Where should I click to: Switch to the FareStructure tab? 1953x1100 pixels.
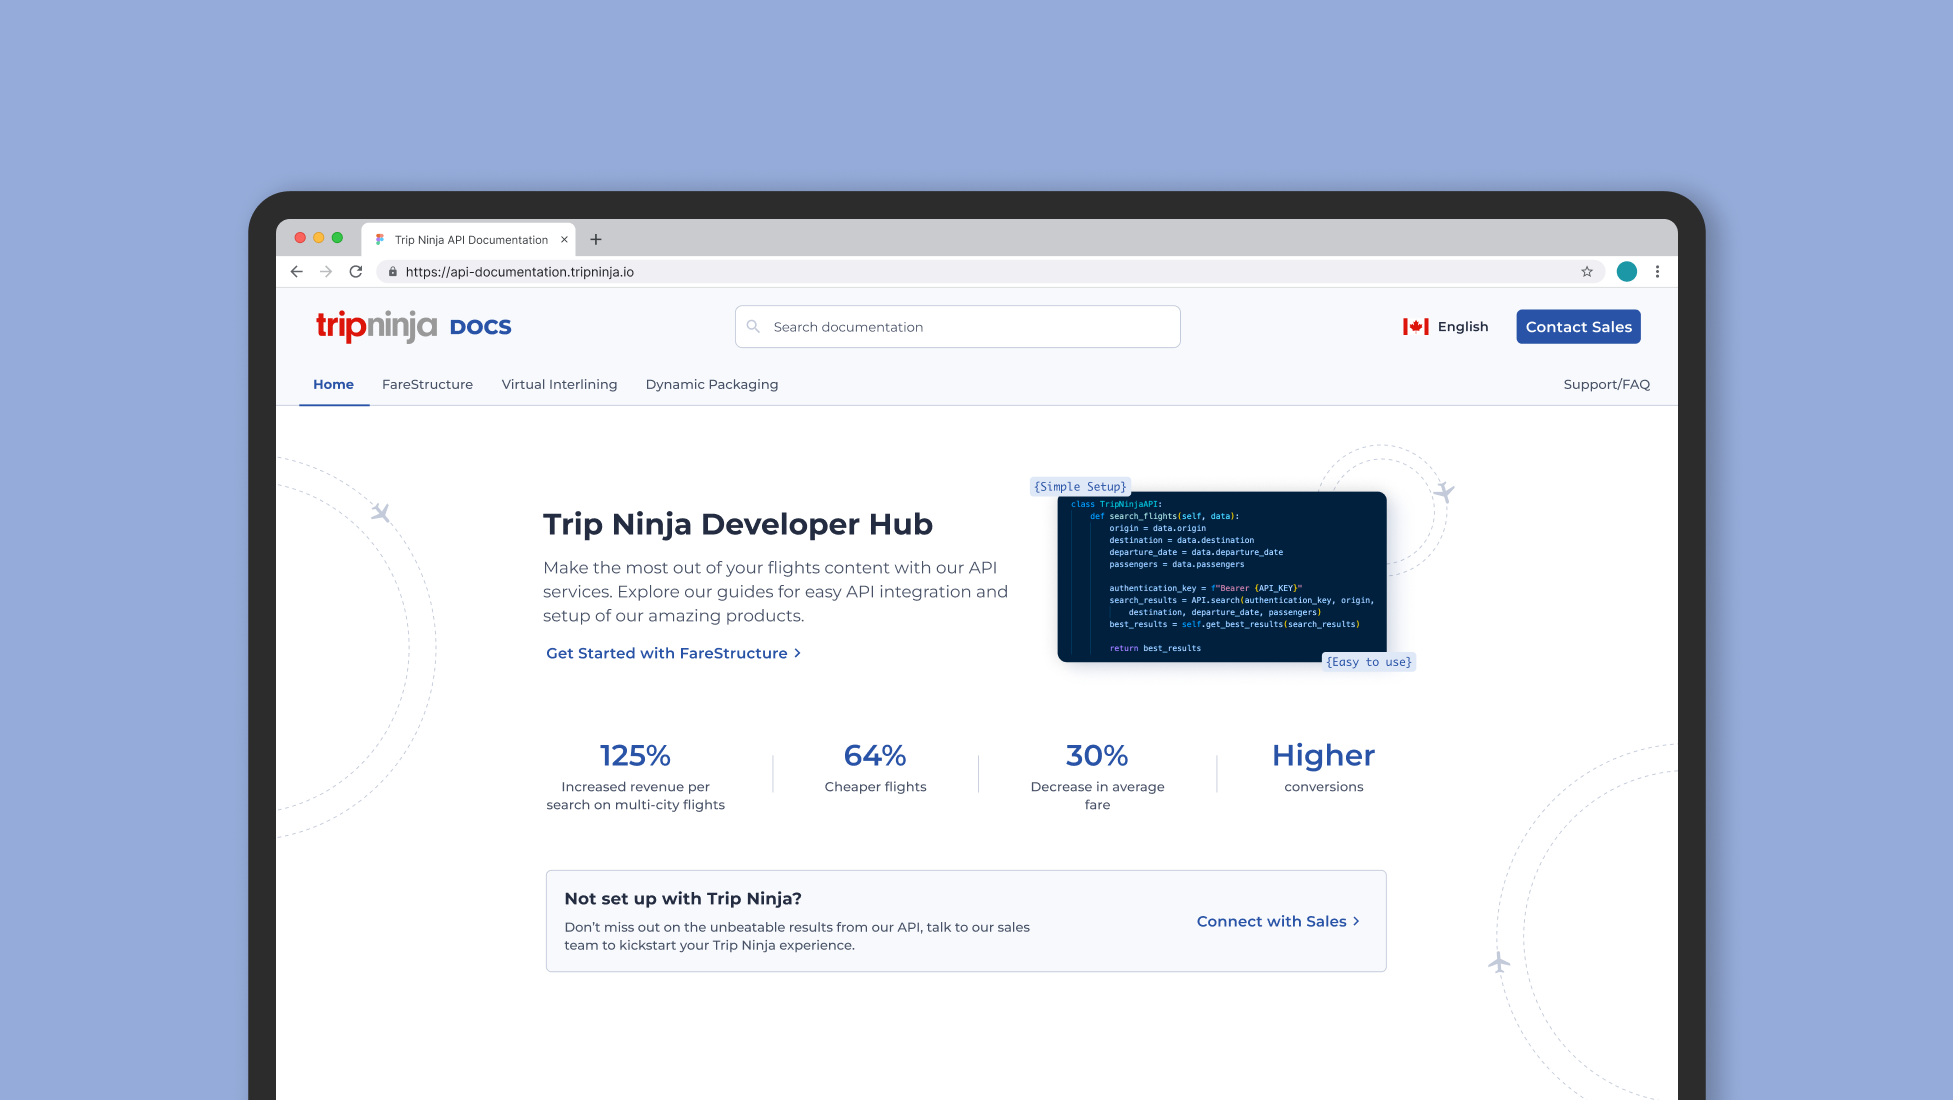pyautogui.click(x=427, y=385)
